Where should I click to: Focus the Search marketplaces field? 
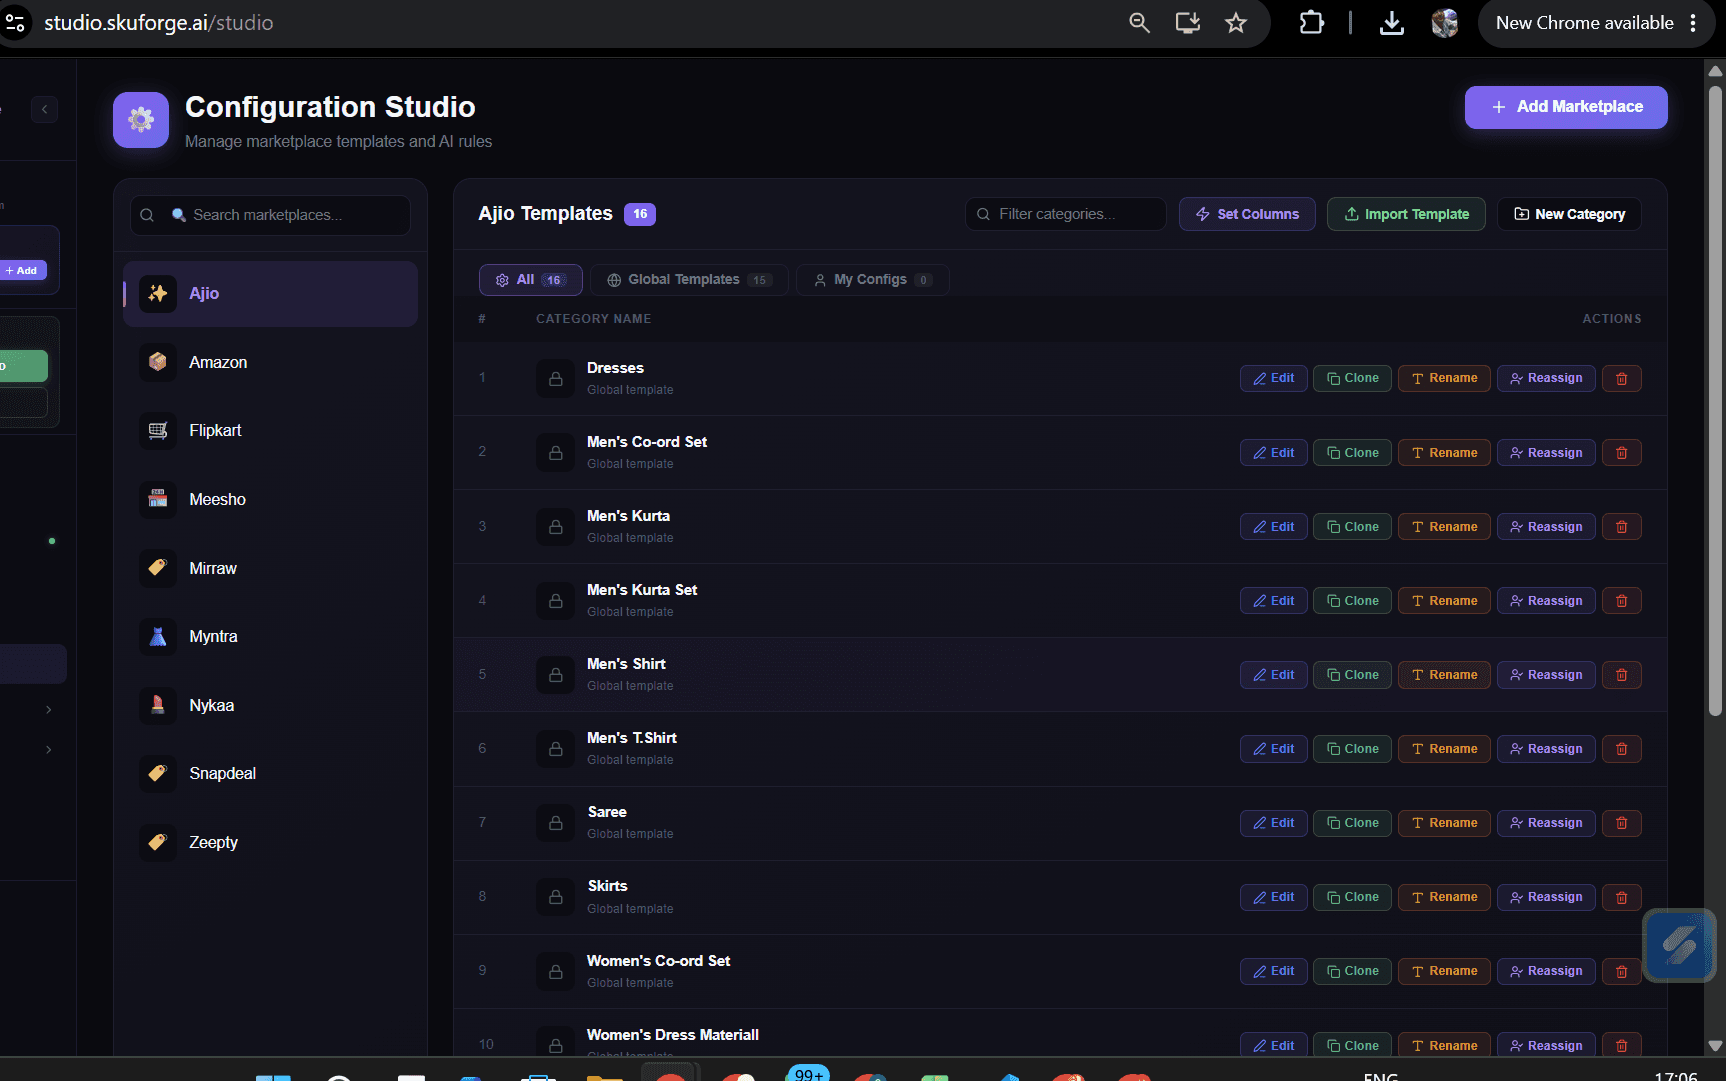270,215
